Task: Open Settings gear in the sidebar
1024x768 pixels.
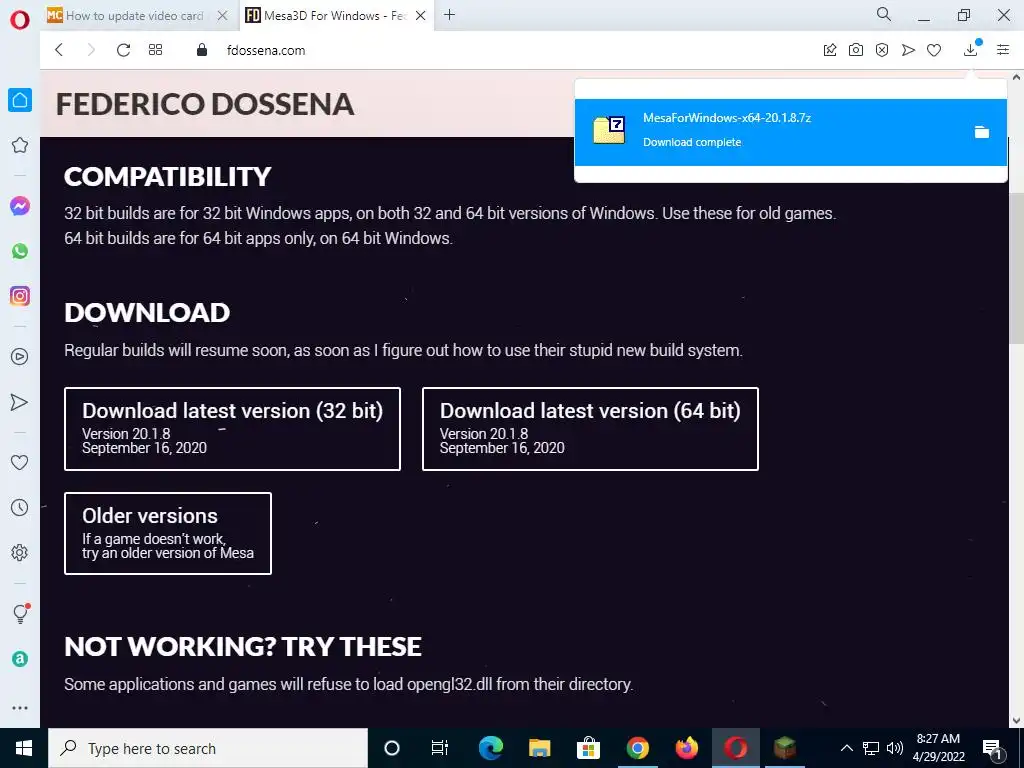Action: pyautogui.click(x=20, y=552)
